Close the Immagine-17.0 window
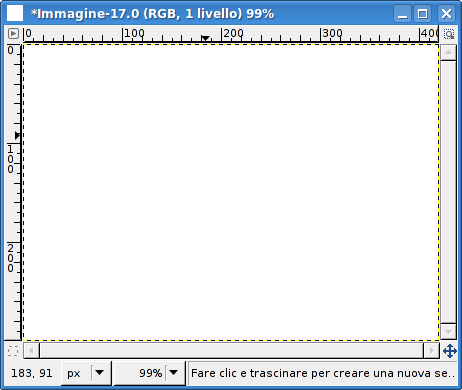Image resolution: width=462 pixels, height=390 pixels. (446, 14)
